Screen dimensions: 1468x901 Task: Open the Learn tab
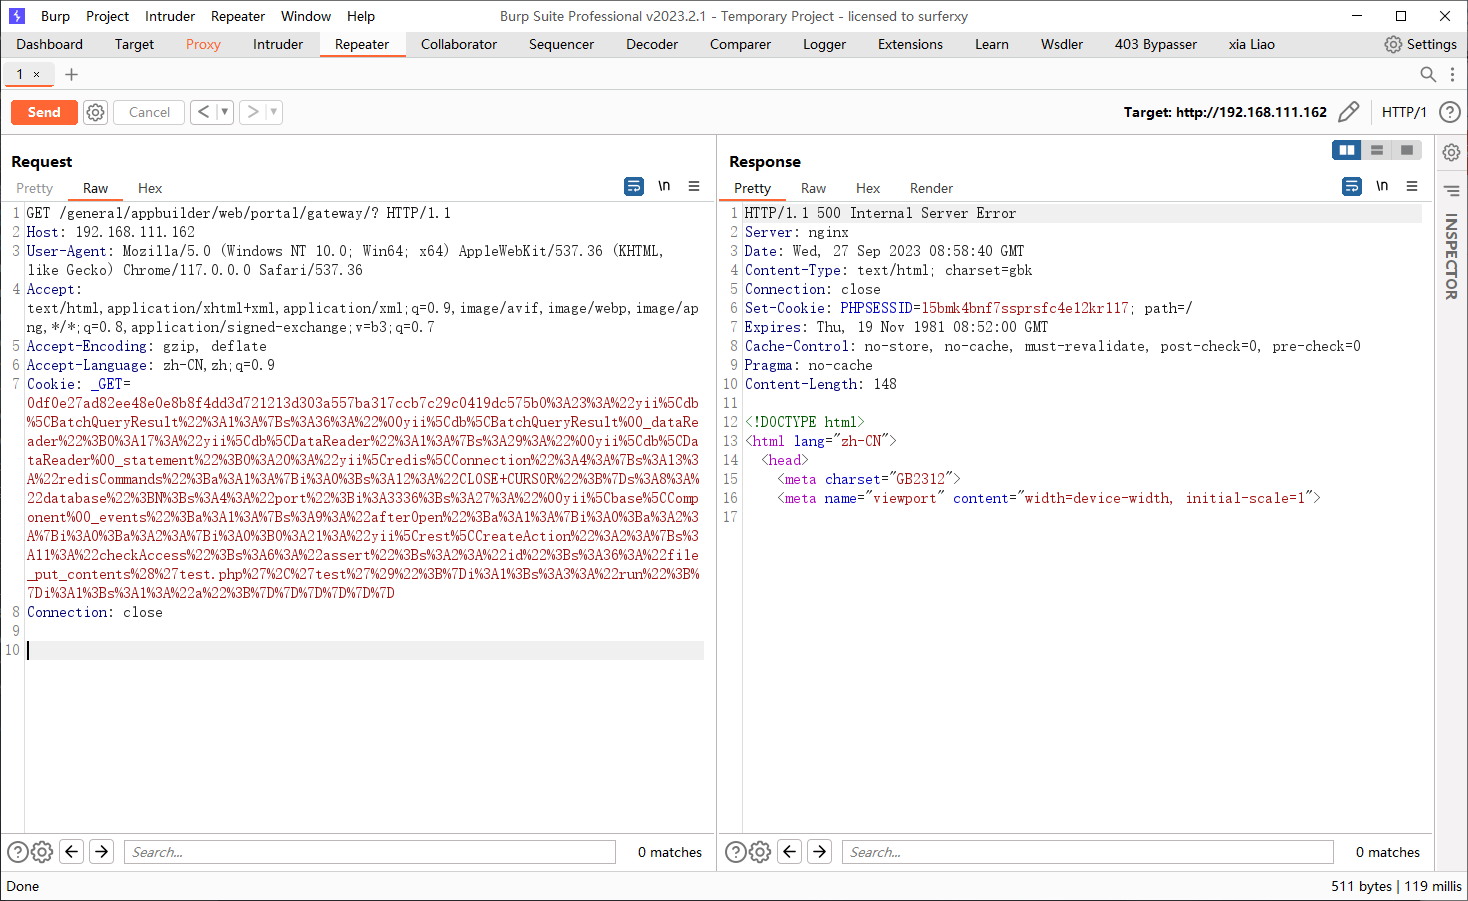pyautogui.click(x=992, y=44)
